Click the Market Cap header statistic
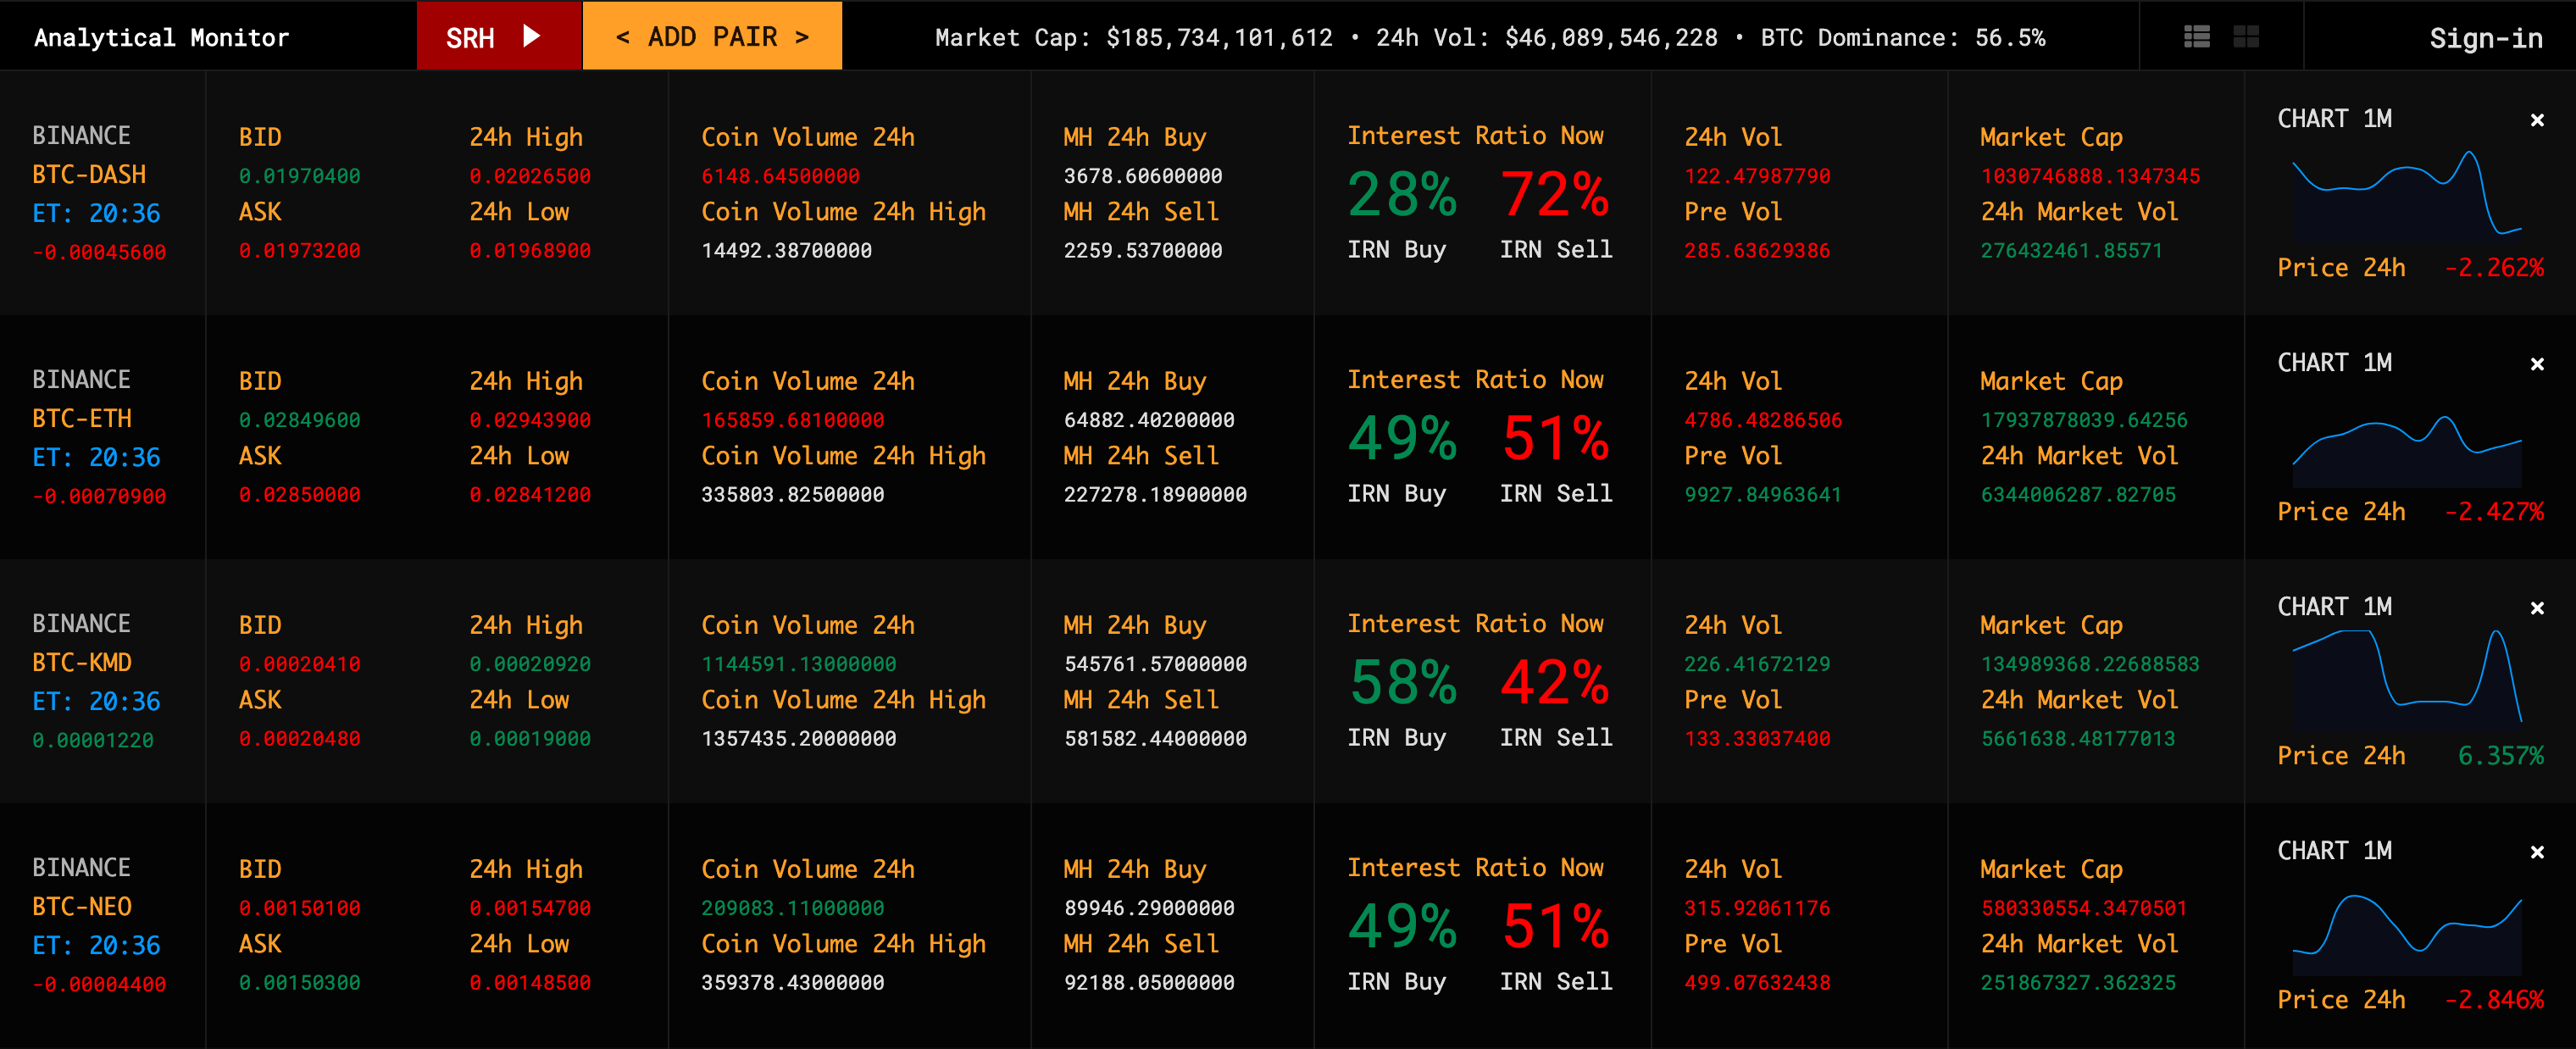The image size is (2576, 1049). point(1133,38)
